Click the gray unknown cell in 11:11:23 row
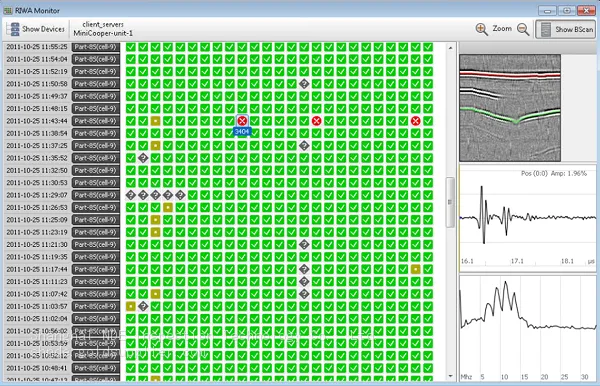Image resolution: width=600 pixels, height=386 pixels. coord(304,282)
